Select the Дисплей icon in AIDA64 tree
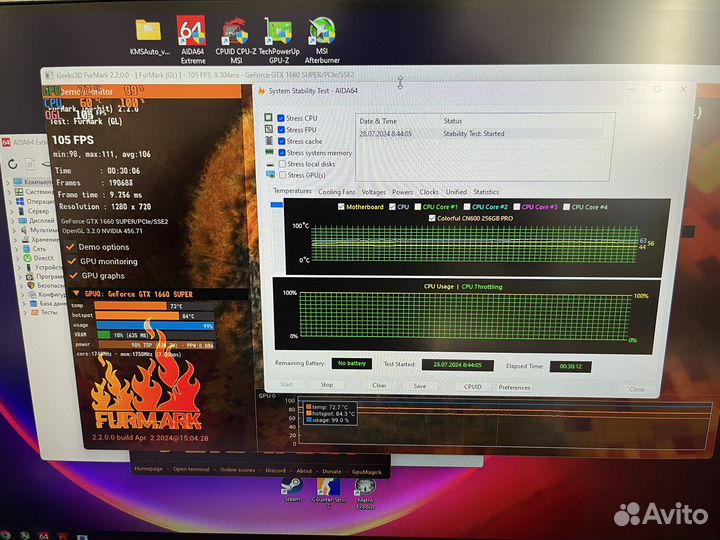 pyautogui.click(x=22, y=220)
